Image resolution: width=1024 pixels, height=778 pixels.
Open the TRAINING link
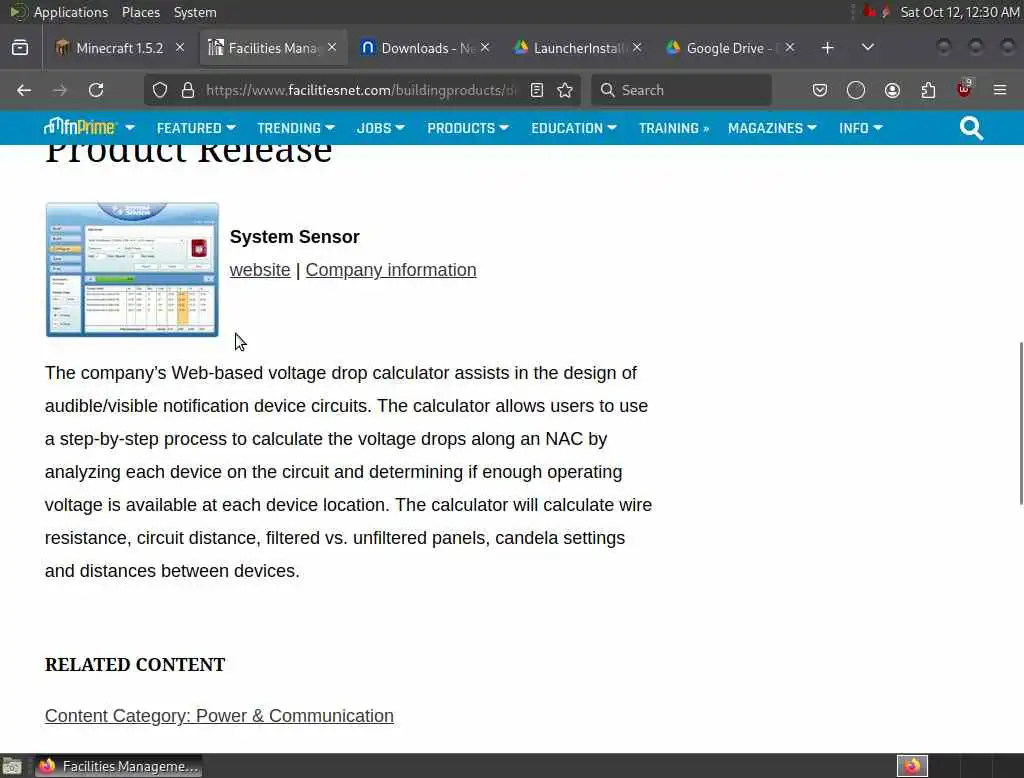pos(673,128)
